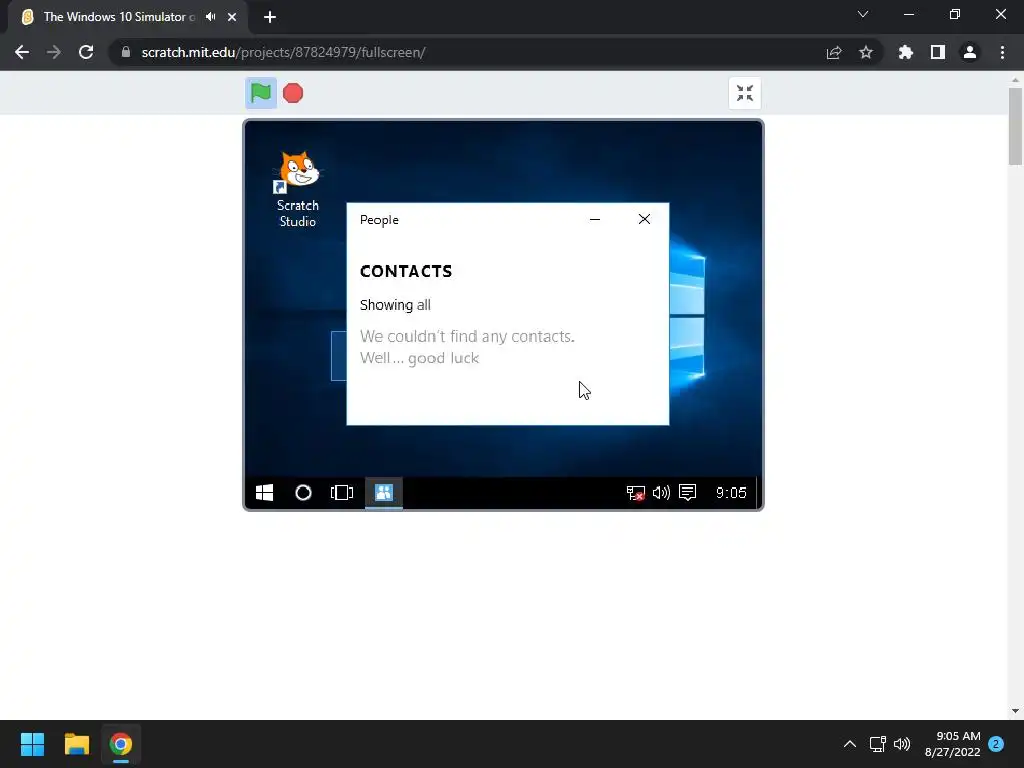Toggle Chrome side panel
The width and height of the screenshot is (1024, 768).
tap(938, 52)
